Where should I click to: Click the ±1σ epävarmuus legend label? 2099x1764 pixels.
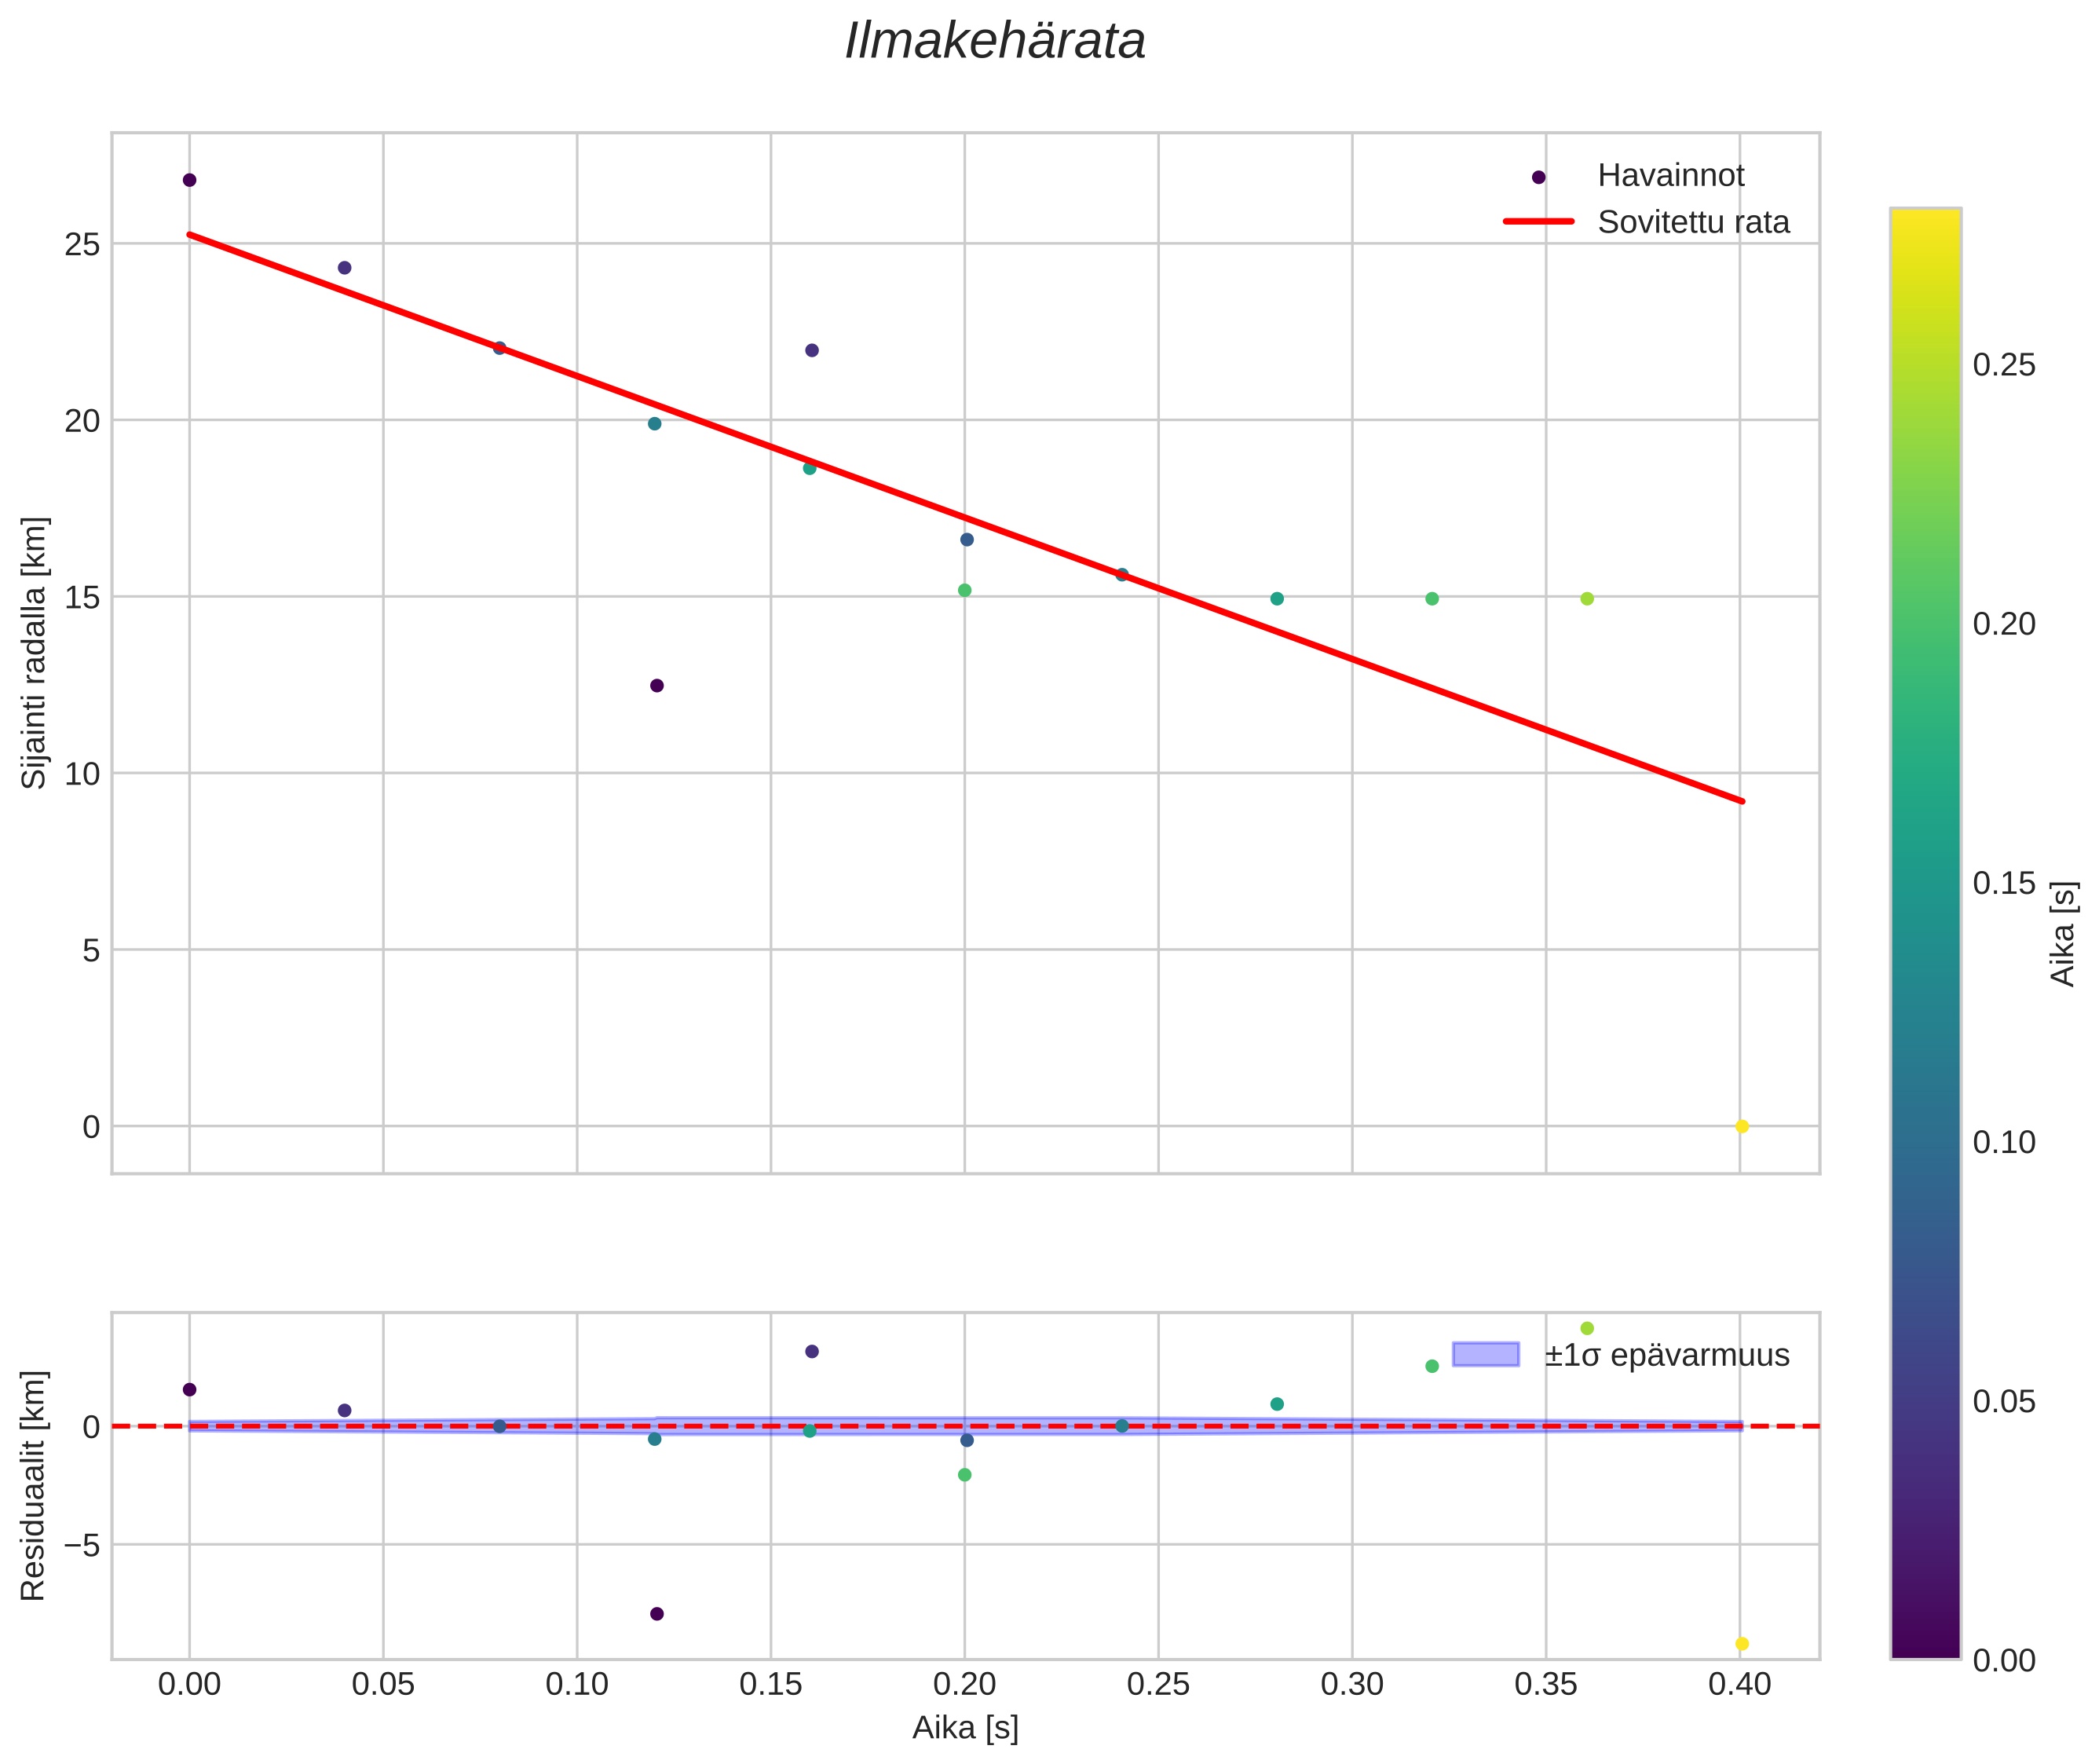click(x=1666, y=1355)
